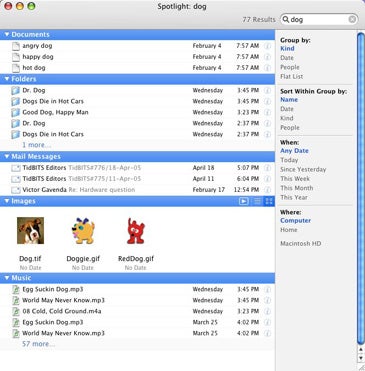Start Images slideshow with play icon
The width and height of the screenshot is (365, 371).
click(244, 201)
